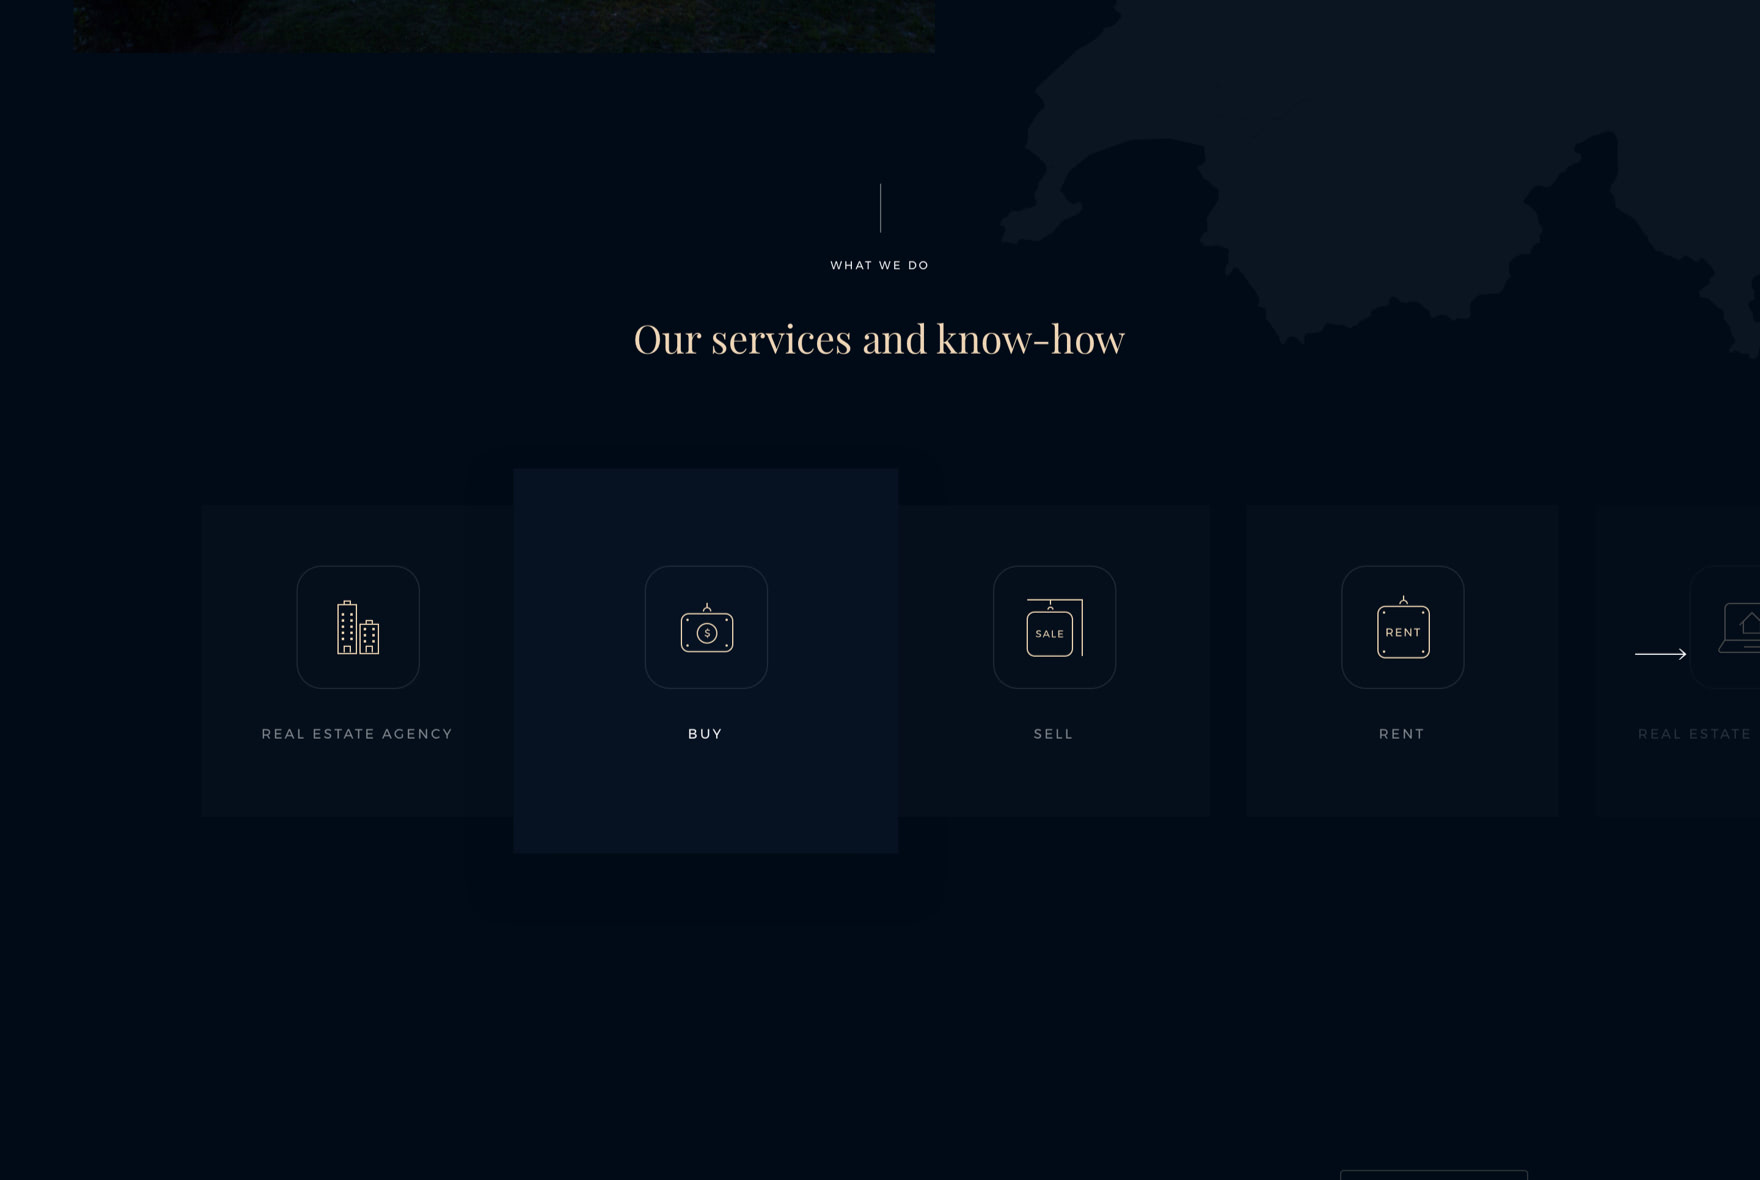The image size is (1760, 1180).
Task: Select the BUY text label
Action: click(x=705, y=734)
